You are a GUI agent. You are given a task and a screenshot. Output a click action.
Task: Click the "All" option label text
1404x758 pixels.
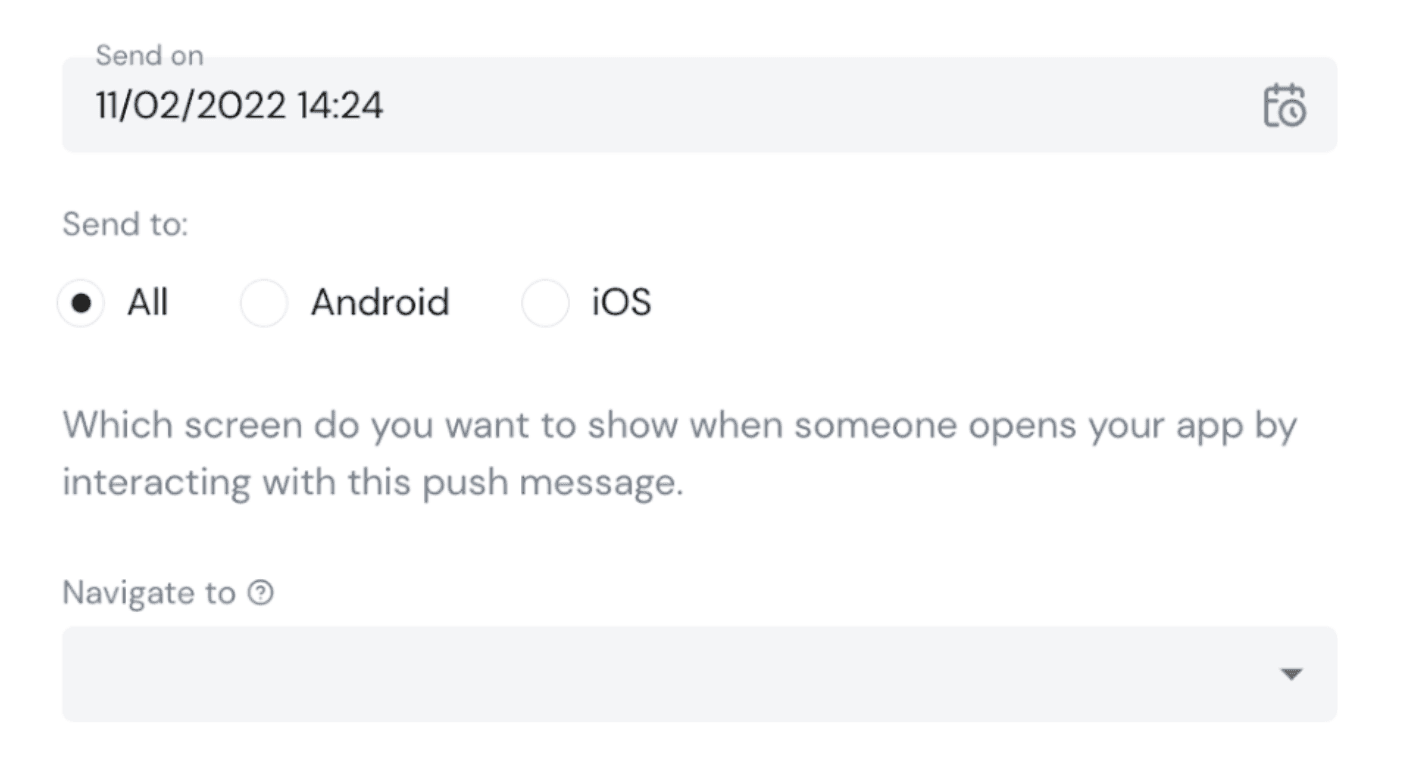(x=147, y=302)
